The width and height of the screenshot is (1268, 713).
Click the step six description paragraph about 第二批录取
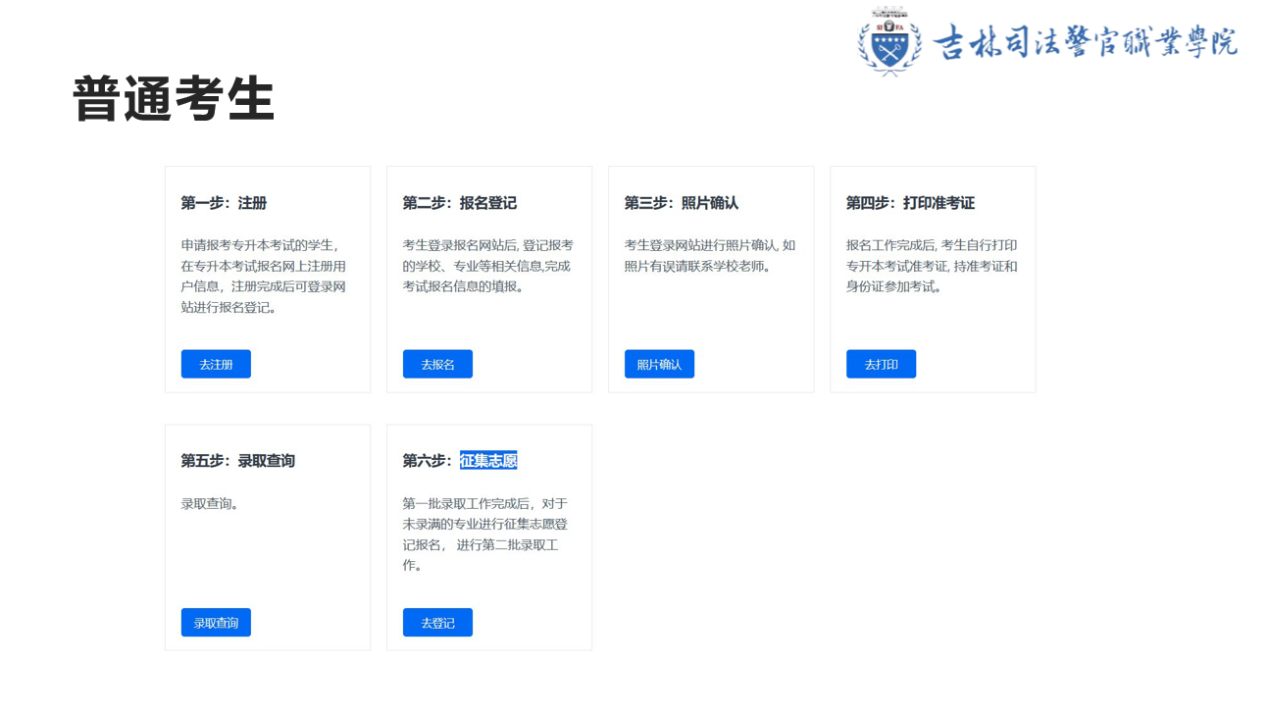coord(486,534)
